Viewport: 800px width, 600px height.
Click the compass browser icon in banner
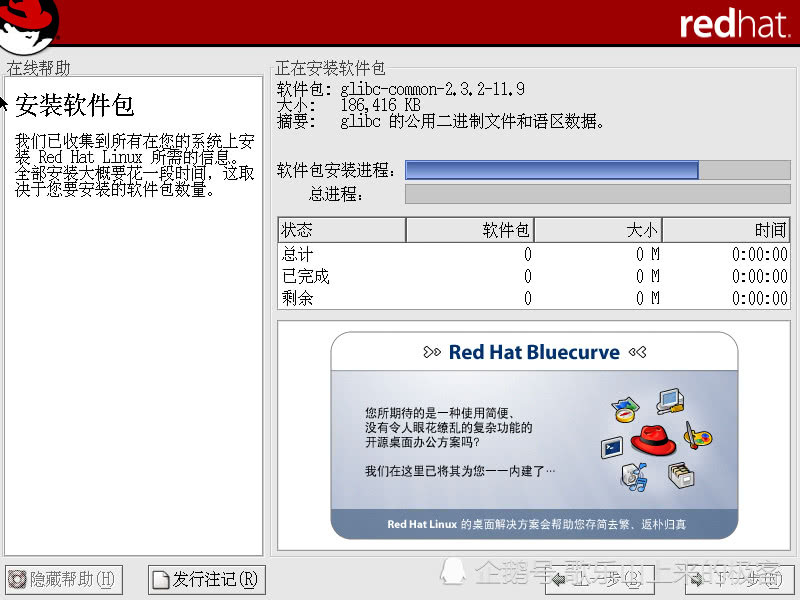point(625,410)
